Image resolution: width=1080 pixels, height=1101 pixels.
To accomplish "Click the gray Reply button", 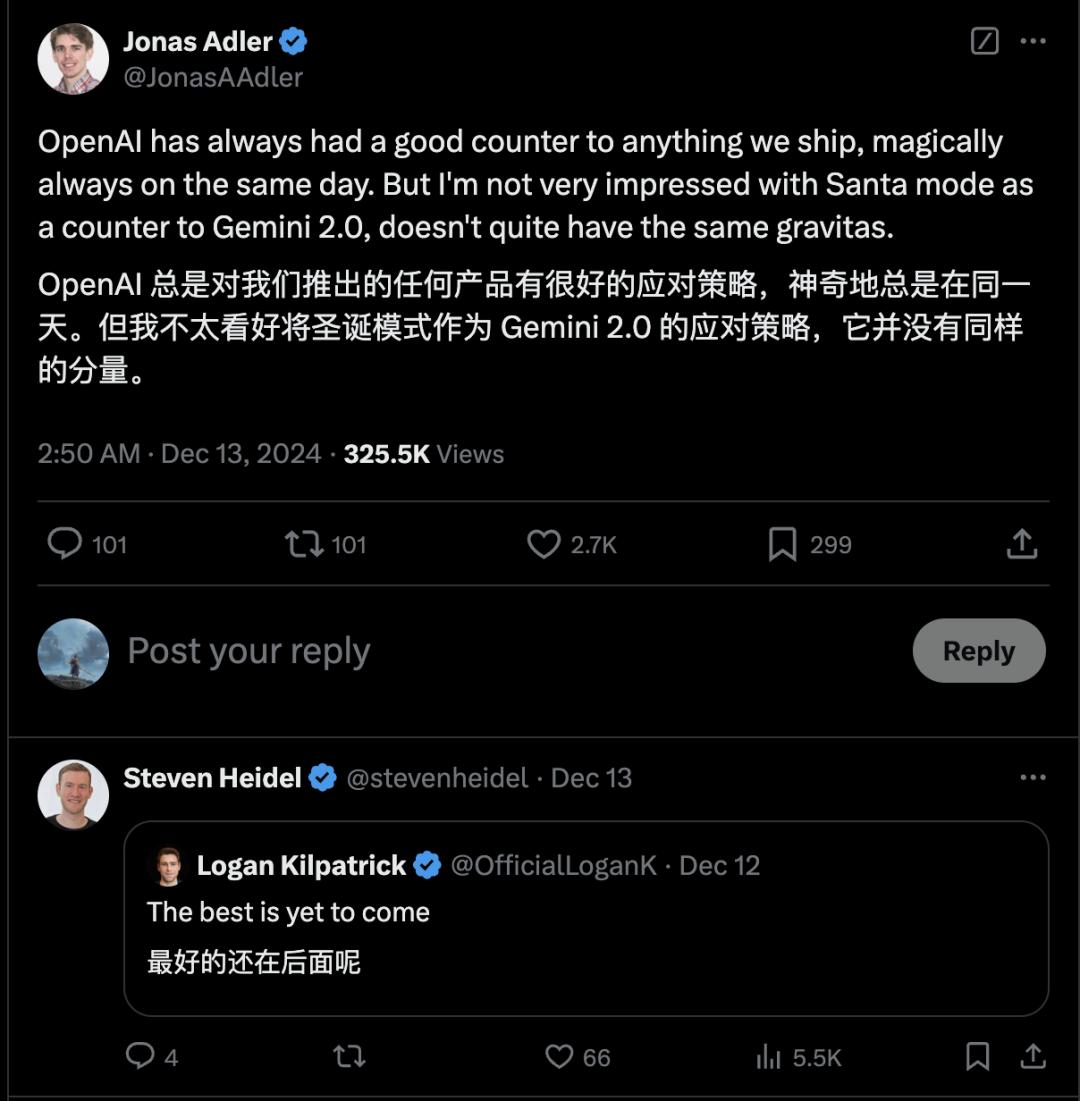I will pyautogui.click(x=978, y=651).
